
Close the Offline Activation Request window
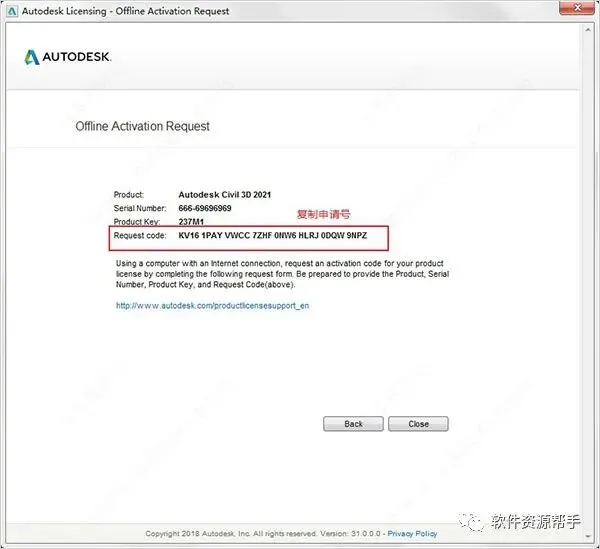[577, 8]
